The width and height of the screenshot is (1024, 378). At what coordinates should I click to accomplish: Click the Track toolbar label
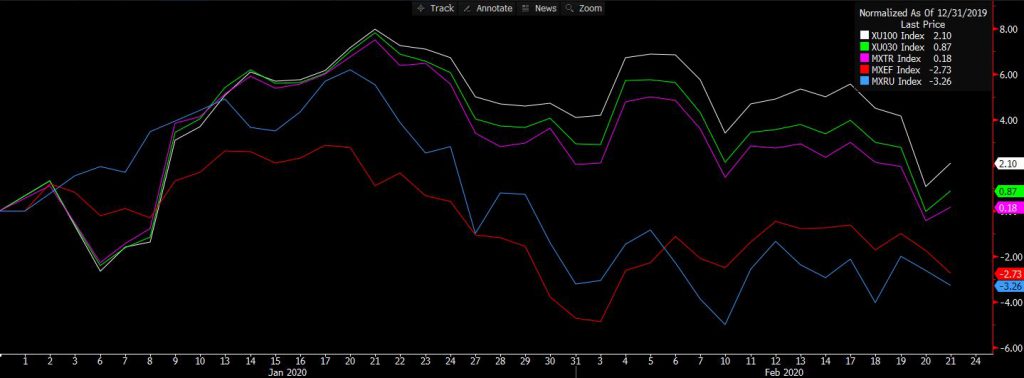pos(442,8)
